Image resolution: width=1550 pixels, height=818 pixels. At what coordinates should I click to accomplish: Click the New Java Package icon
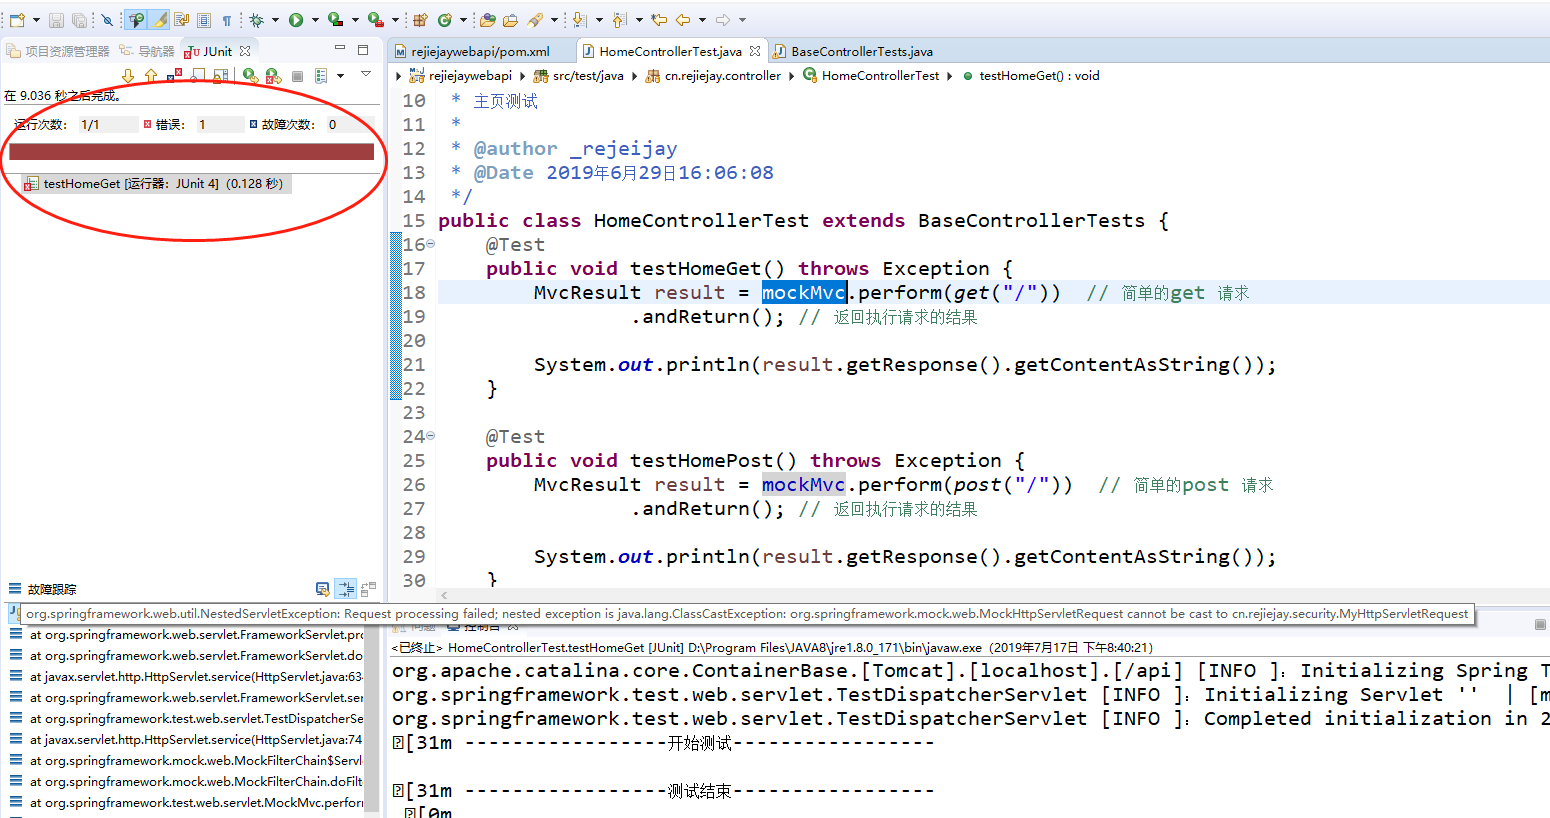(x=420, y=20)
